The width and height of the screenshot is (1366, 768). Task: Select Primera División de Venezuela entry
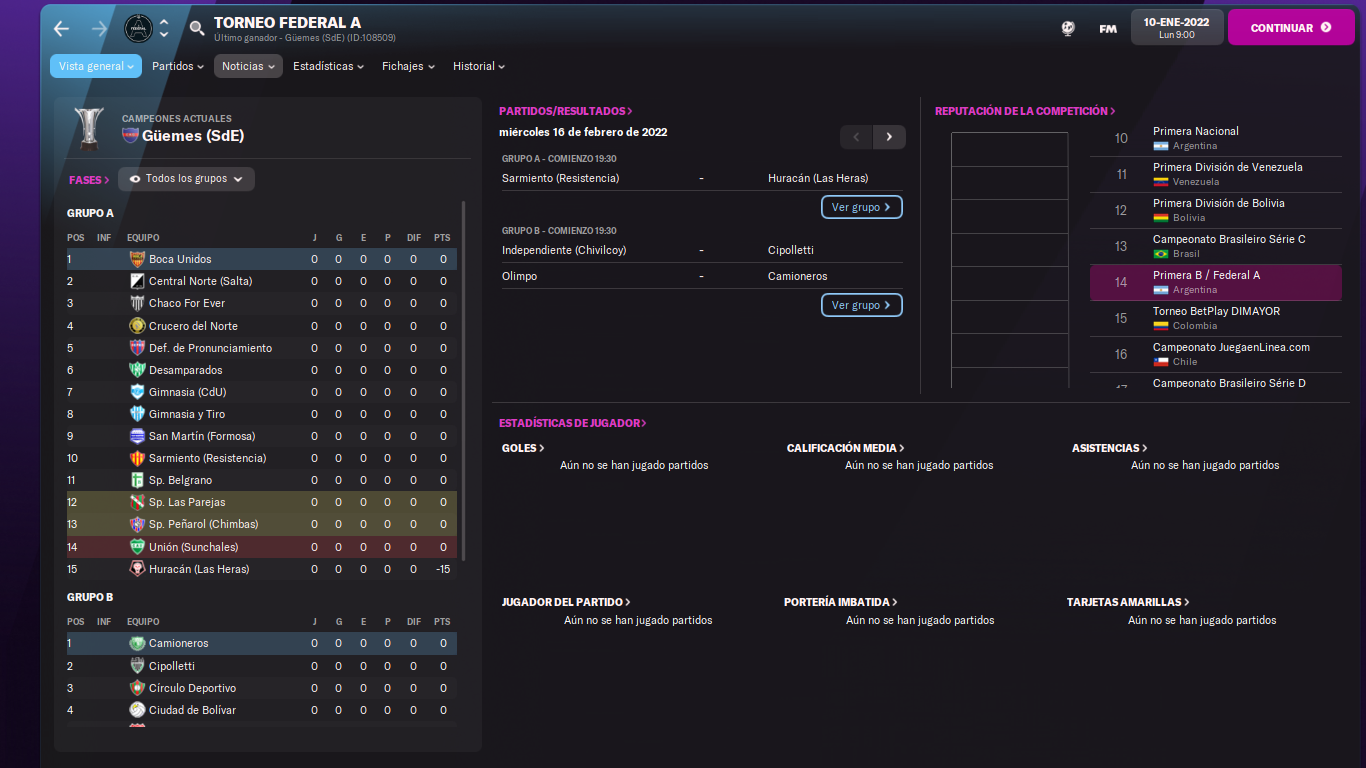[1216, 174]
